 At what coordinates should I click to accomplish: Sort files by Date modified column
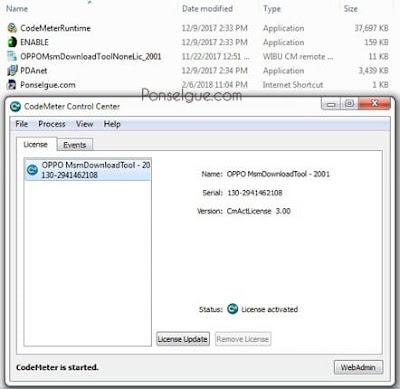point(207,9)
